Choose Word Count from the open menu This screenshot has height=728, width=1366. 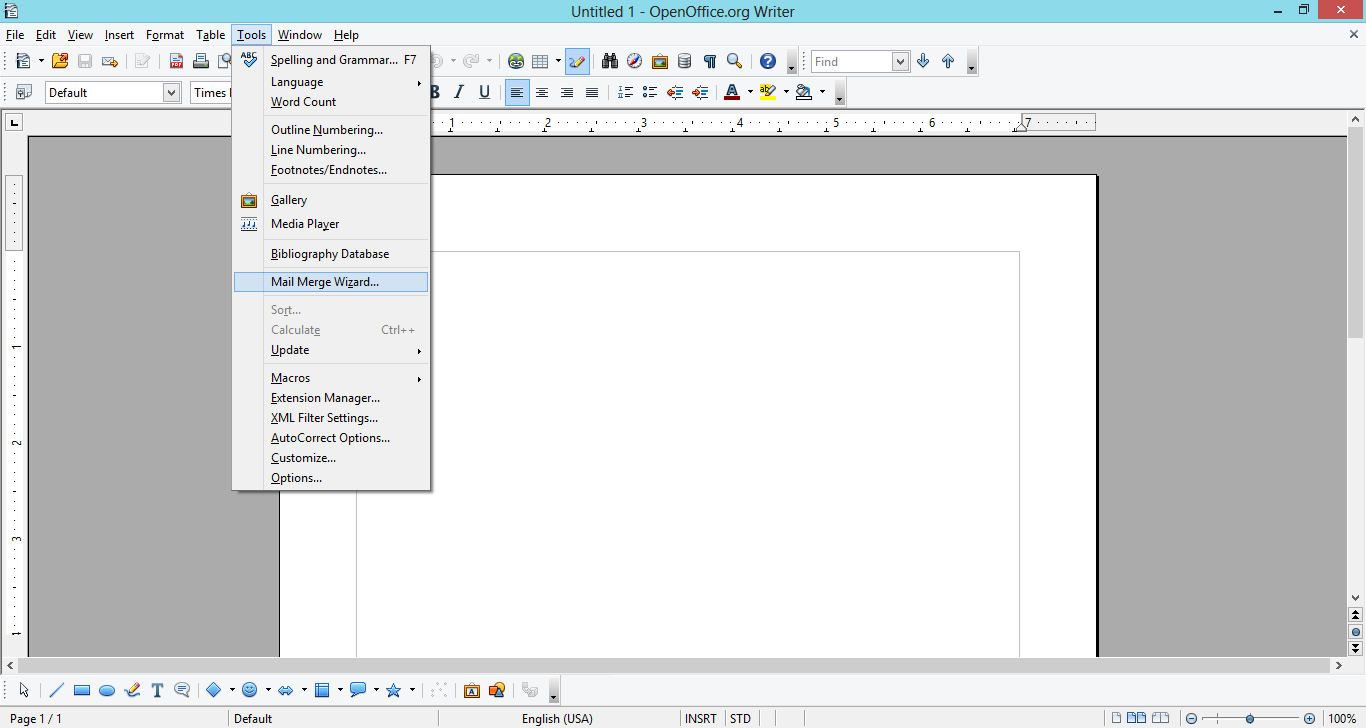[303, 101]
